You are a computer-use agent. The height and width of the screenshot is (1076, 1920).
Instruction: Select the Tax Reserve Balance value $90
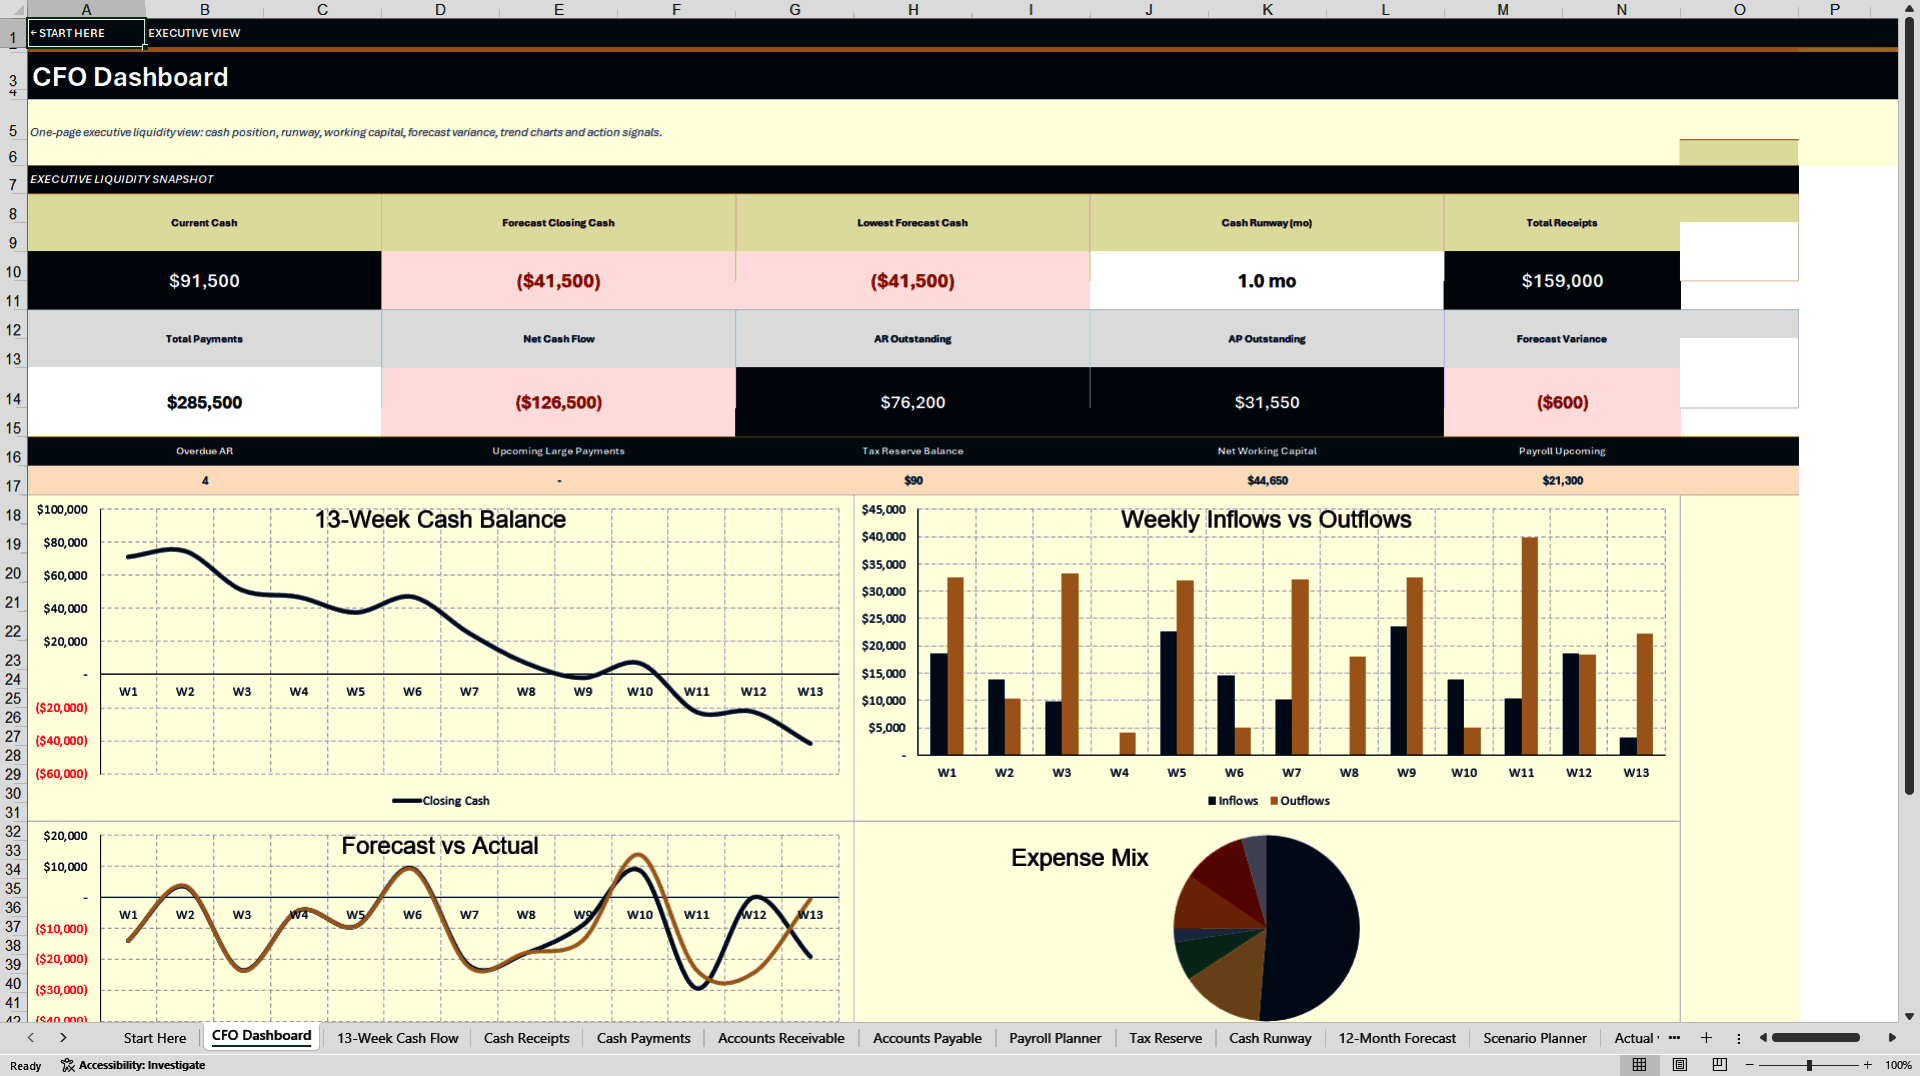(x=913, y=481)
